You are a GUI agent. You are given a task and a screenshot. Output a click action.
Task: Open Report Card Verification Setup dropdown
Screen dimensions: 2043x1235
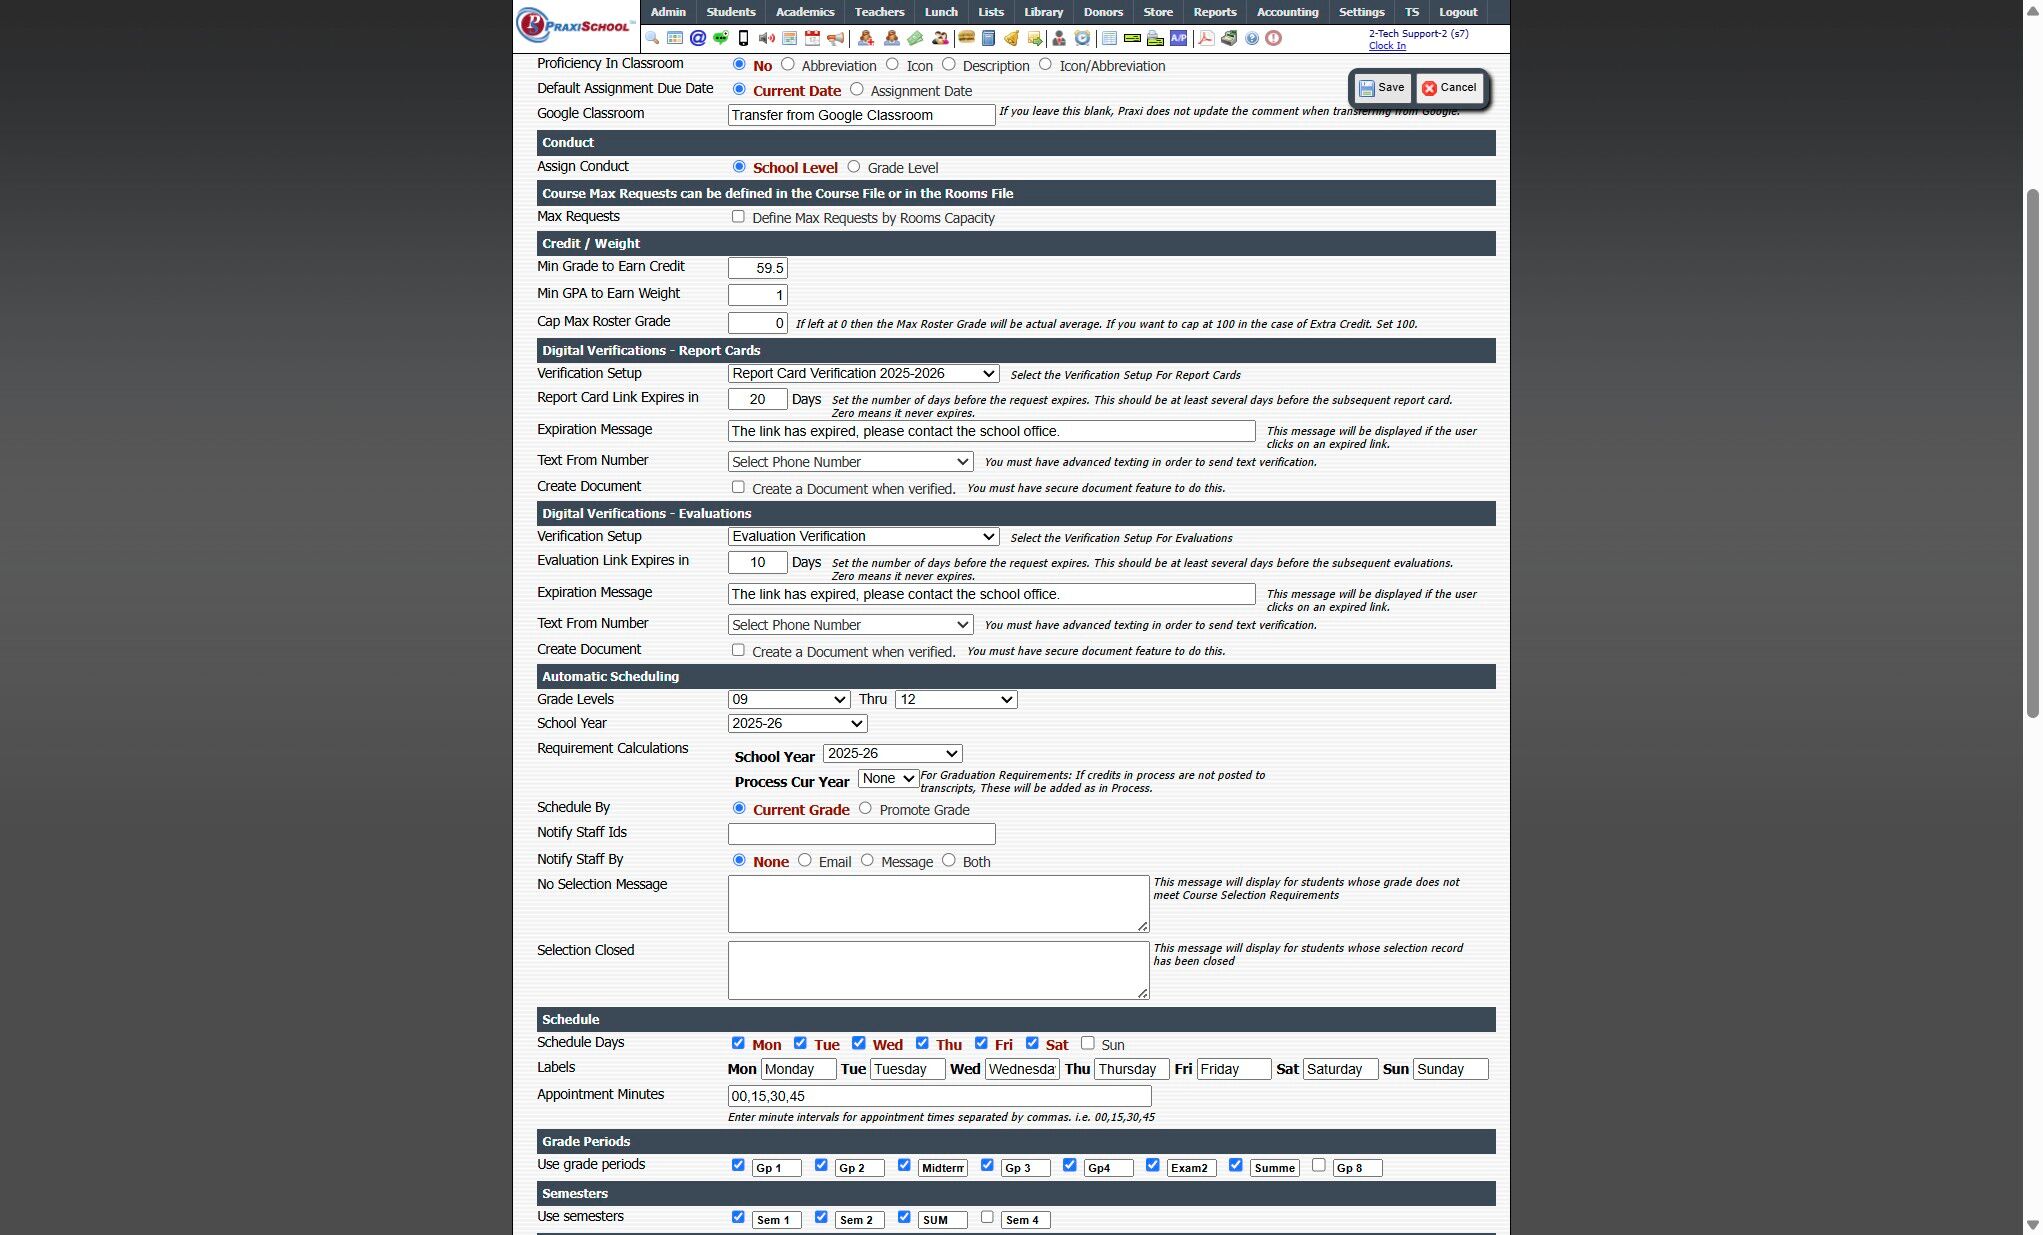(x=863, y=373)
